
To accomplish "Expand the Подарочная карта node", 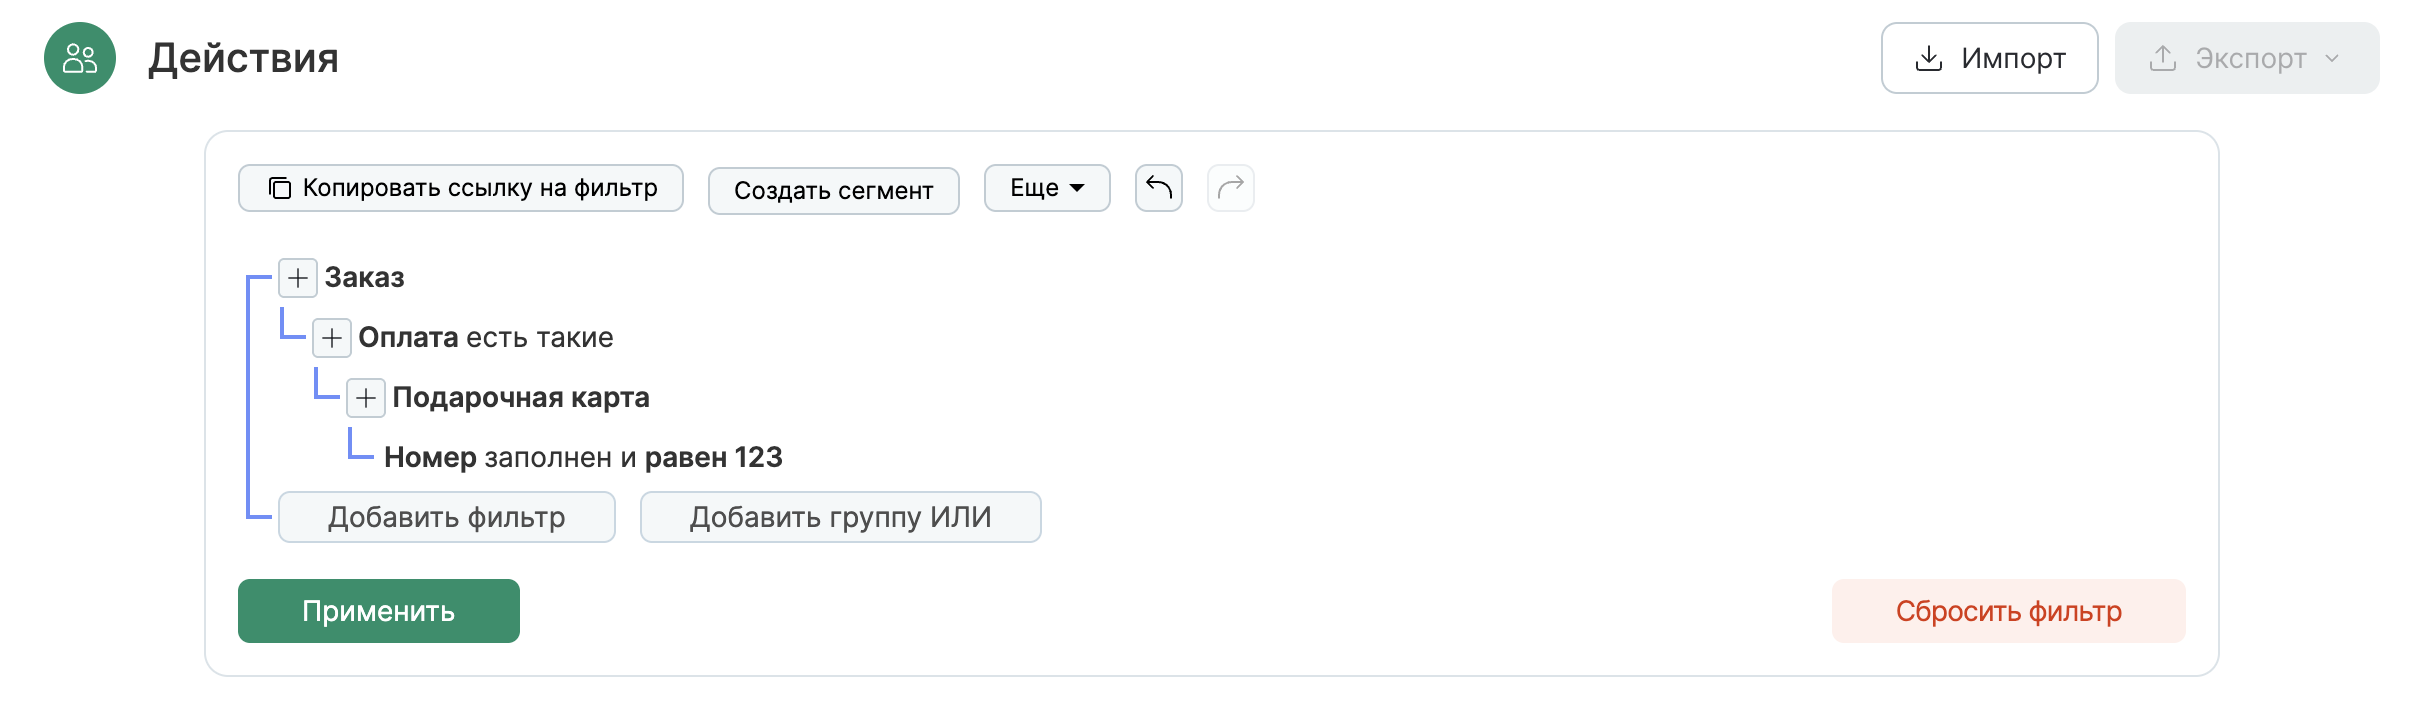I will point(365,398).
